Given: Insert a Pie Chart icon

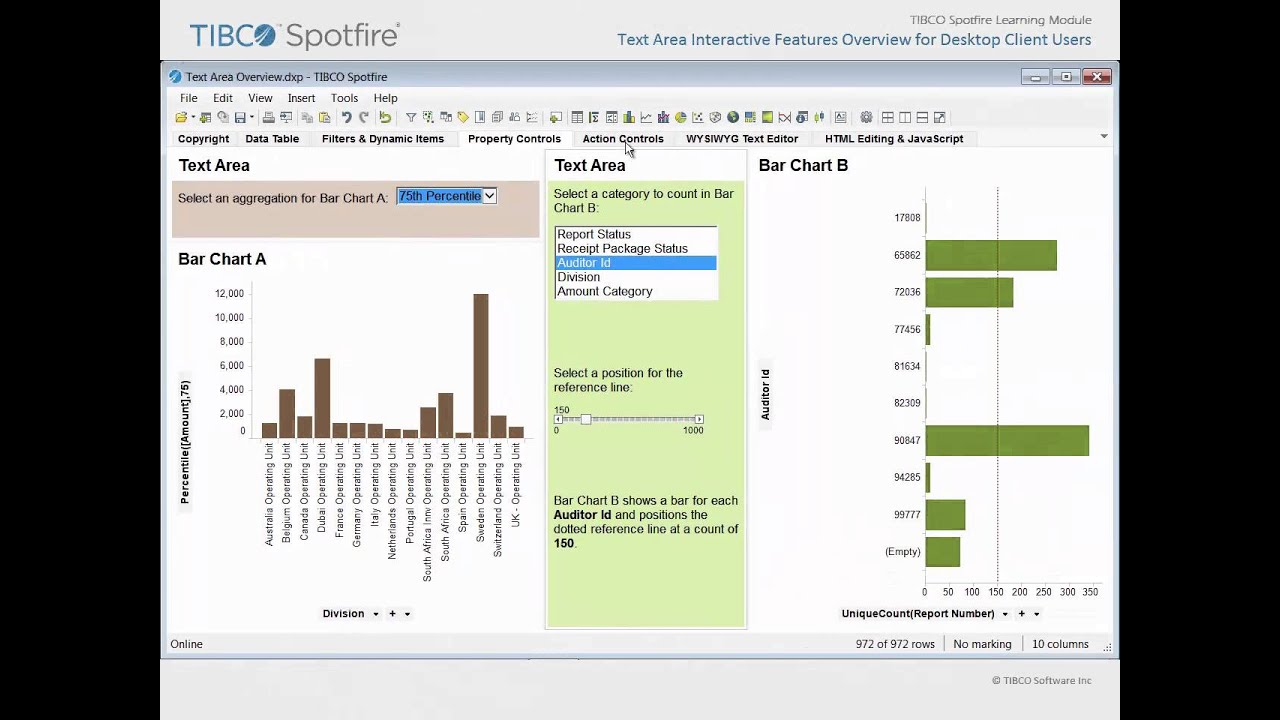Looking at the screenshot, I should click(x=681, y=117).
